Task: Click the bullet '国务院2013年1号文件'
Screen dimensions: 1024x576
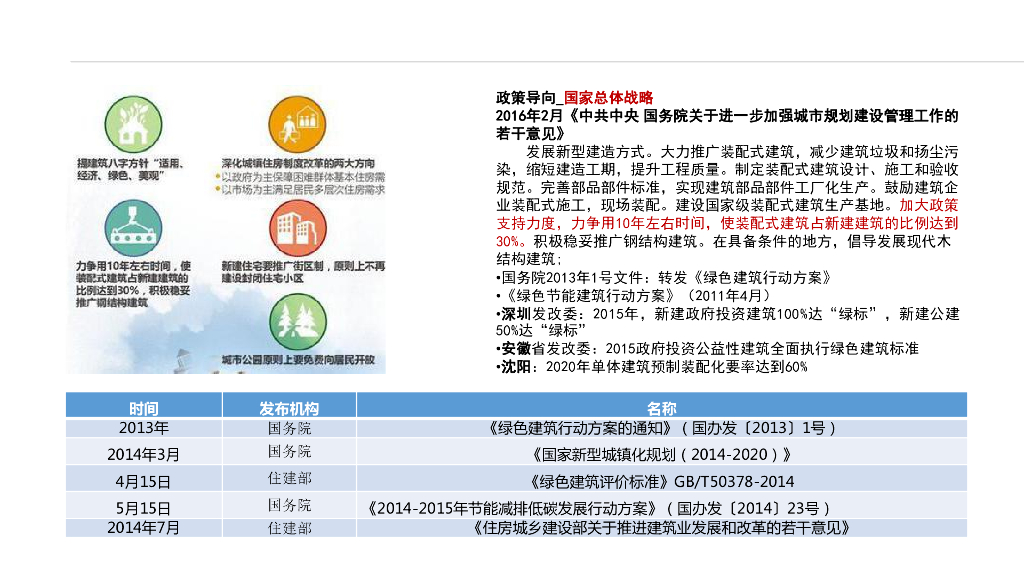Action: pyautogui.click(x=664, y=278)
